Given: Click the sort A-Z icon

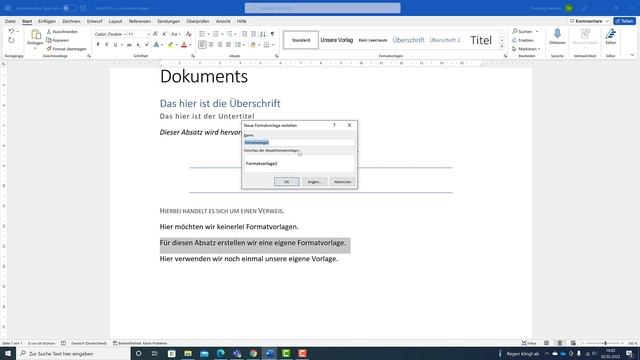Looking at the screenshot, I should click(263, 34).
